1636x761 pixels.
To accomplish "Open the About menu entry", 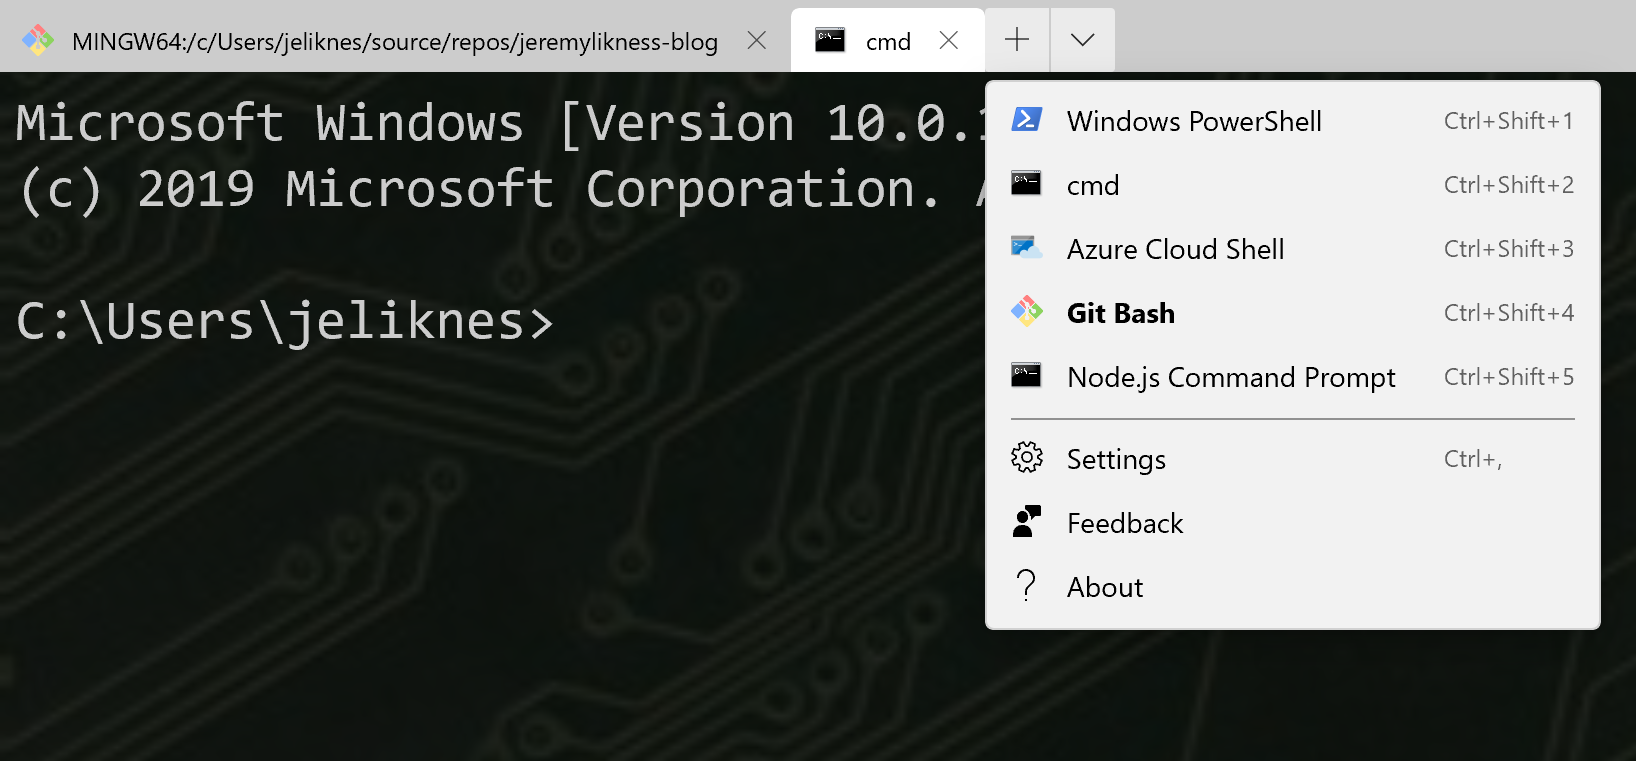I will click(x=1293, y=586).
